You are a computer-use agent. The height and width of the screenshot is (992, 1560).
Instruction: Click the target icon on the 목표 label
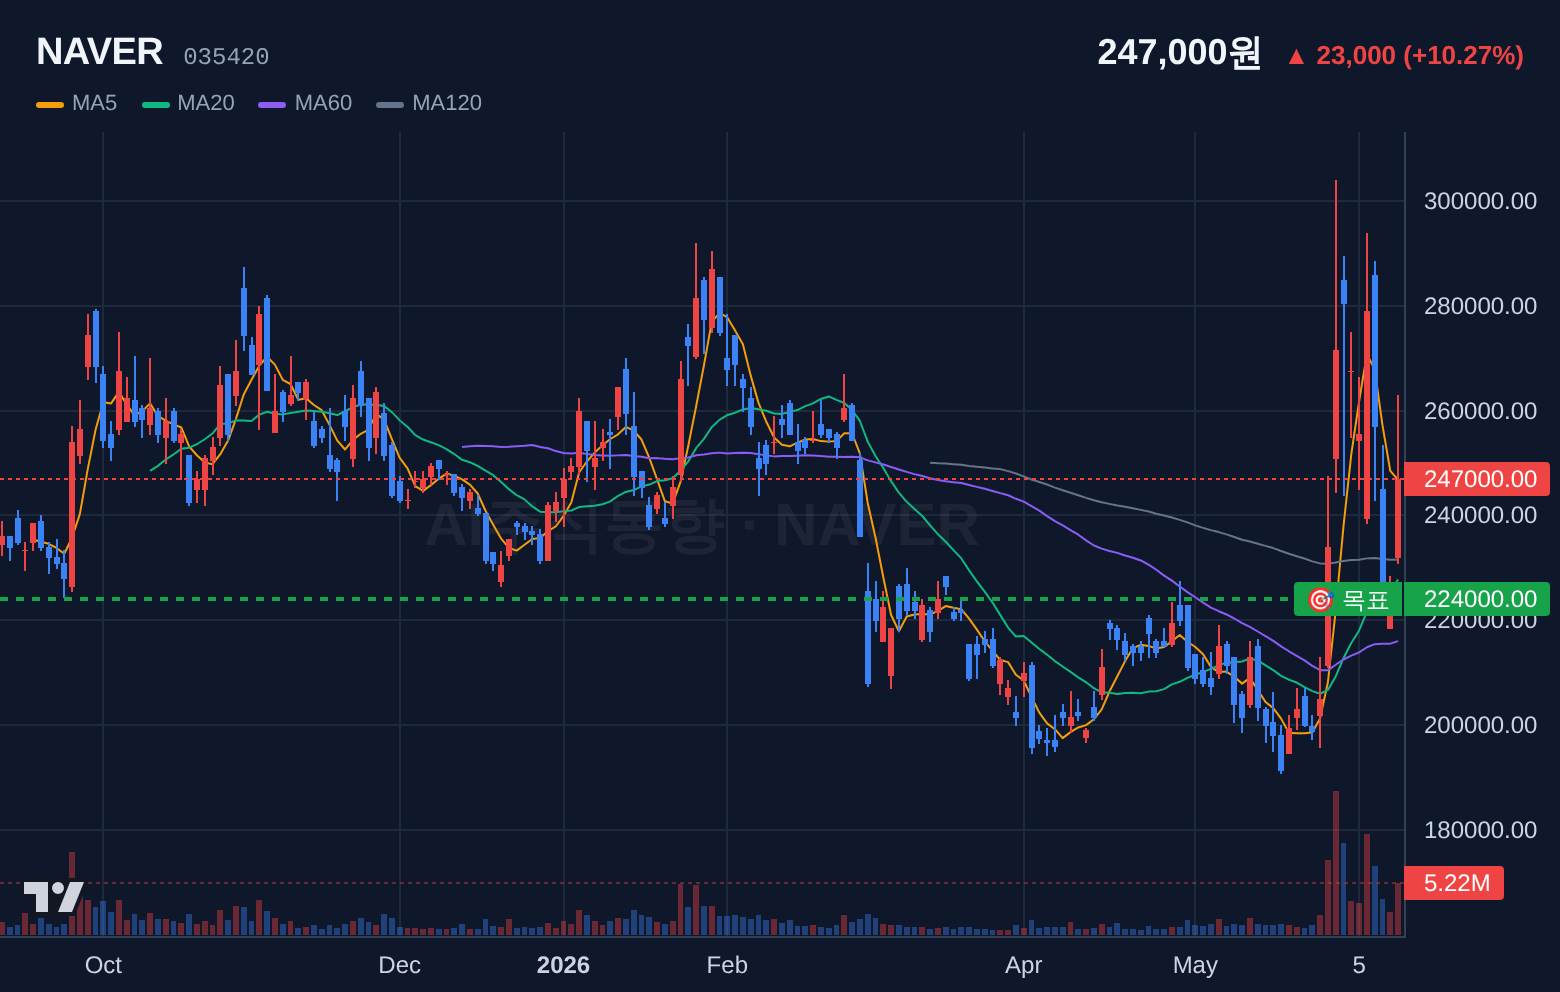coord(1320,600)
